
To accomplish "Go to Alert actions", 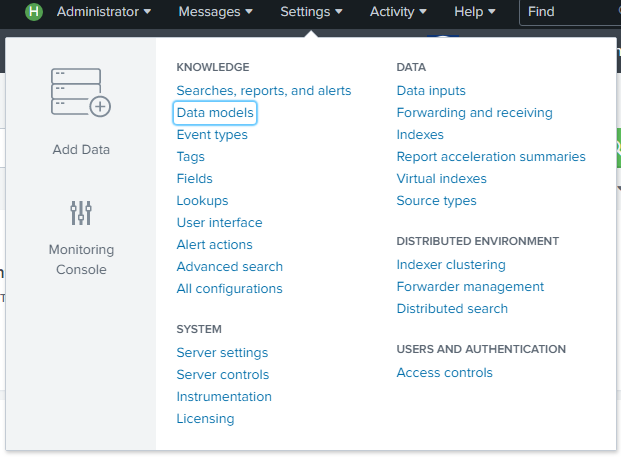I will click(214, 245).
